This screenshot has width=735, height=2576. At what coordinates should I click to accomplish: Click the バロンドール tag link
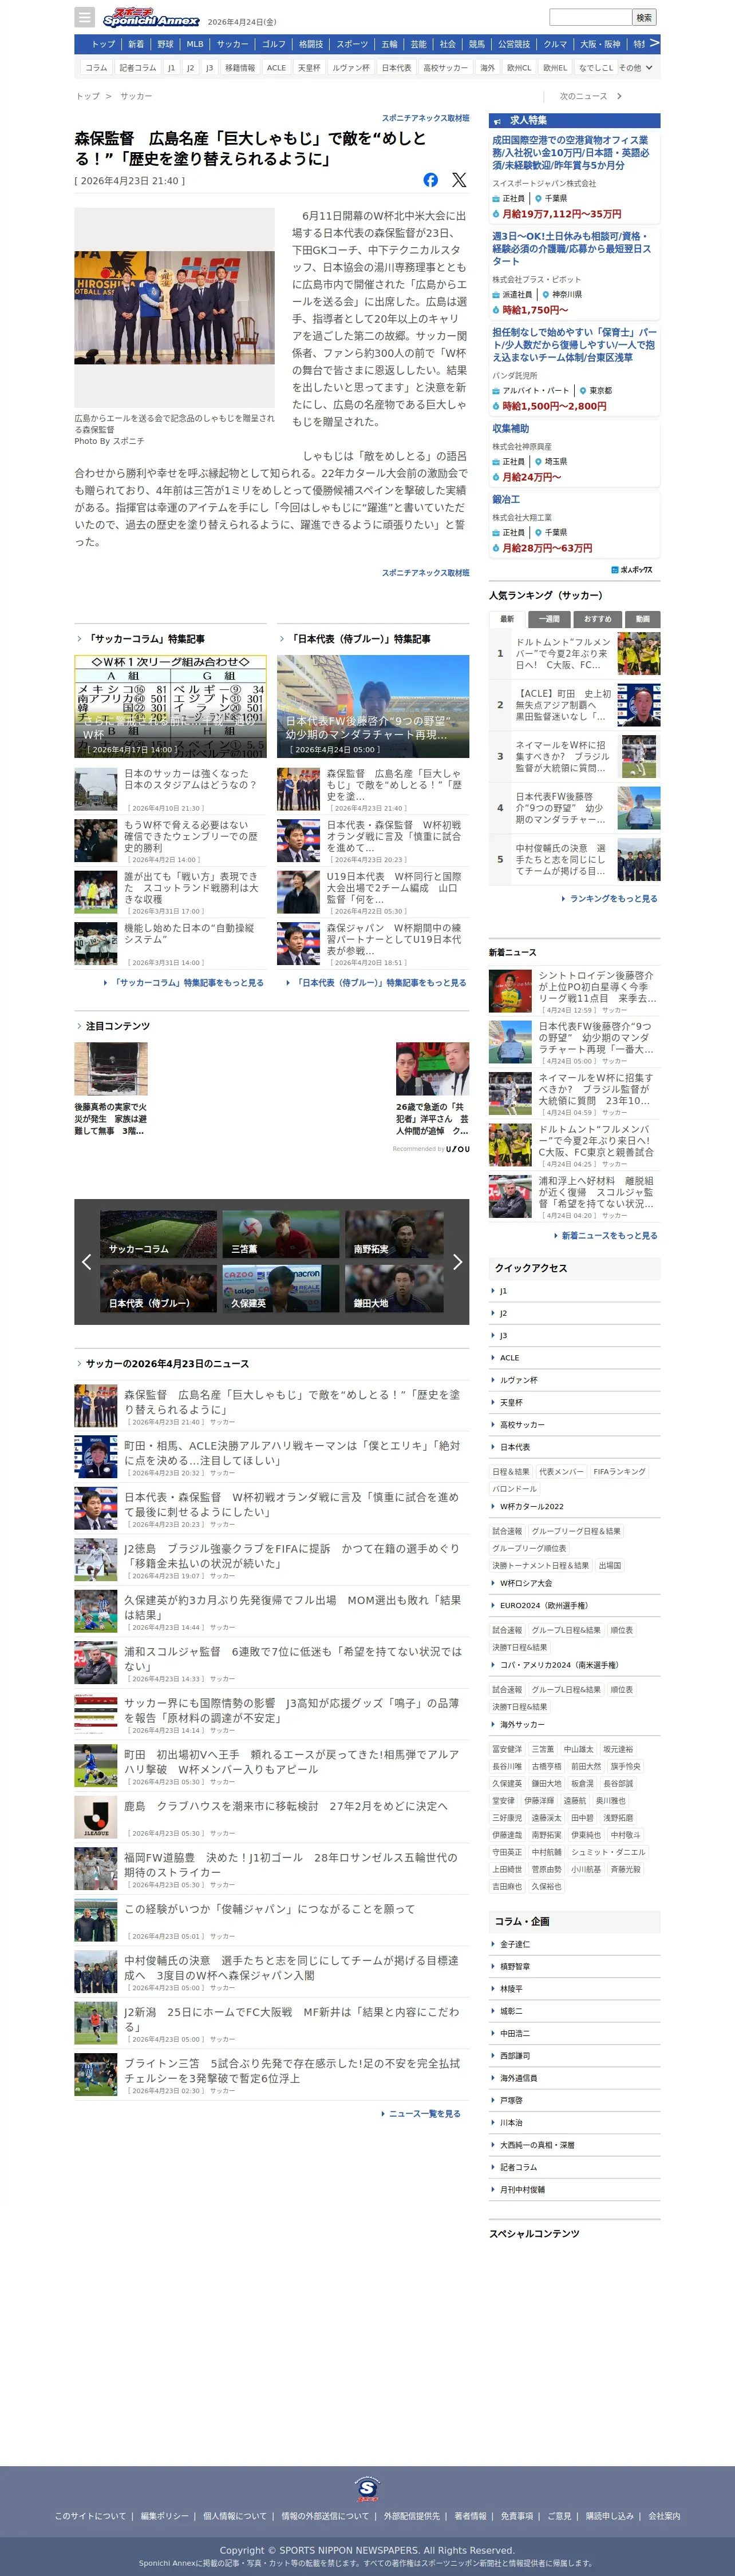[x=514, y=1489]
